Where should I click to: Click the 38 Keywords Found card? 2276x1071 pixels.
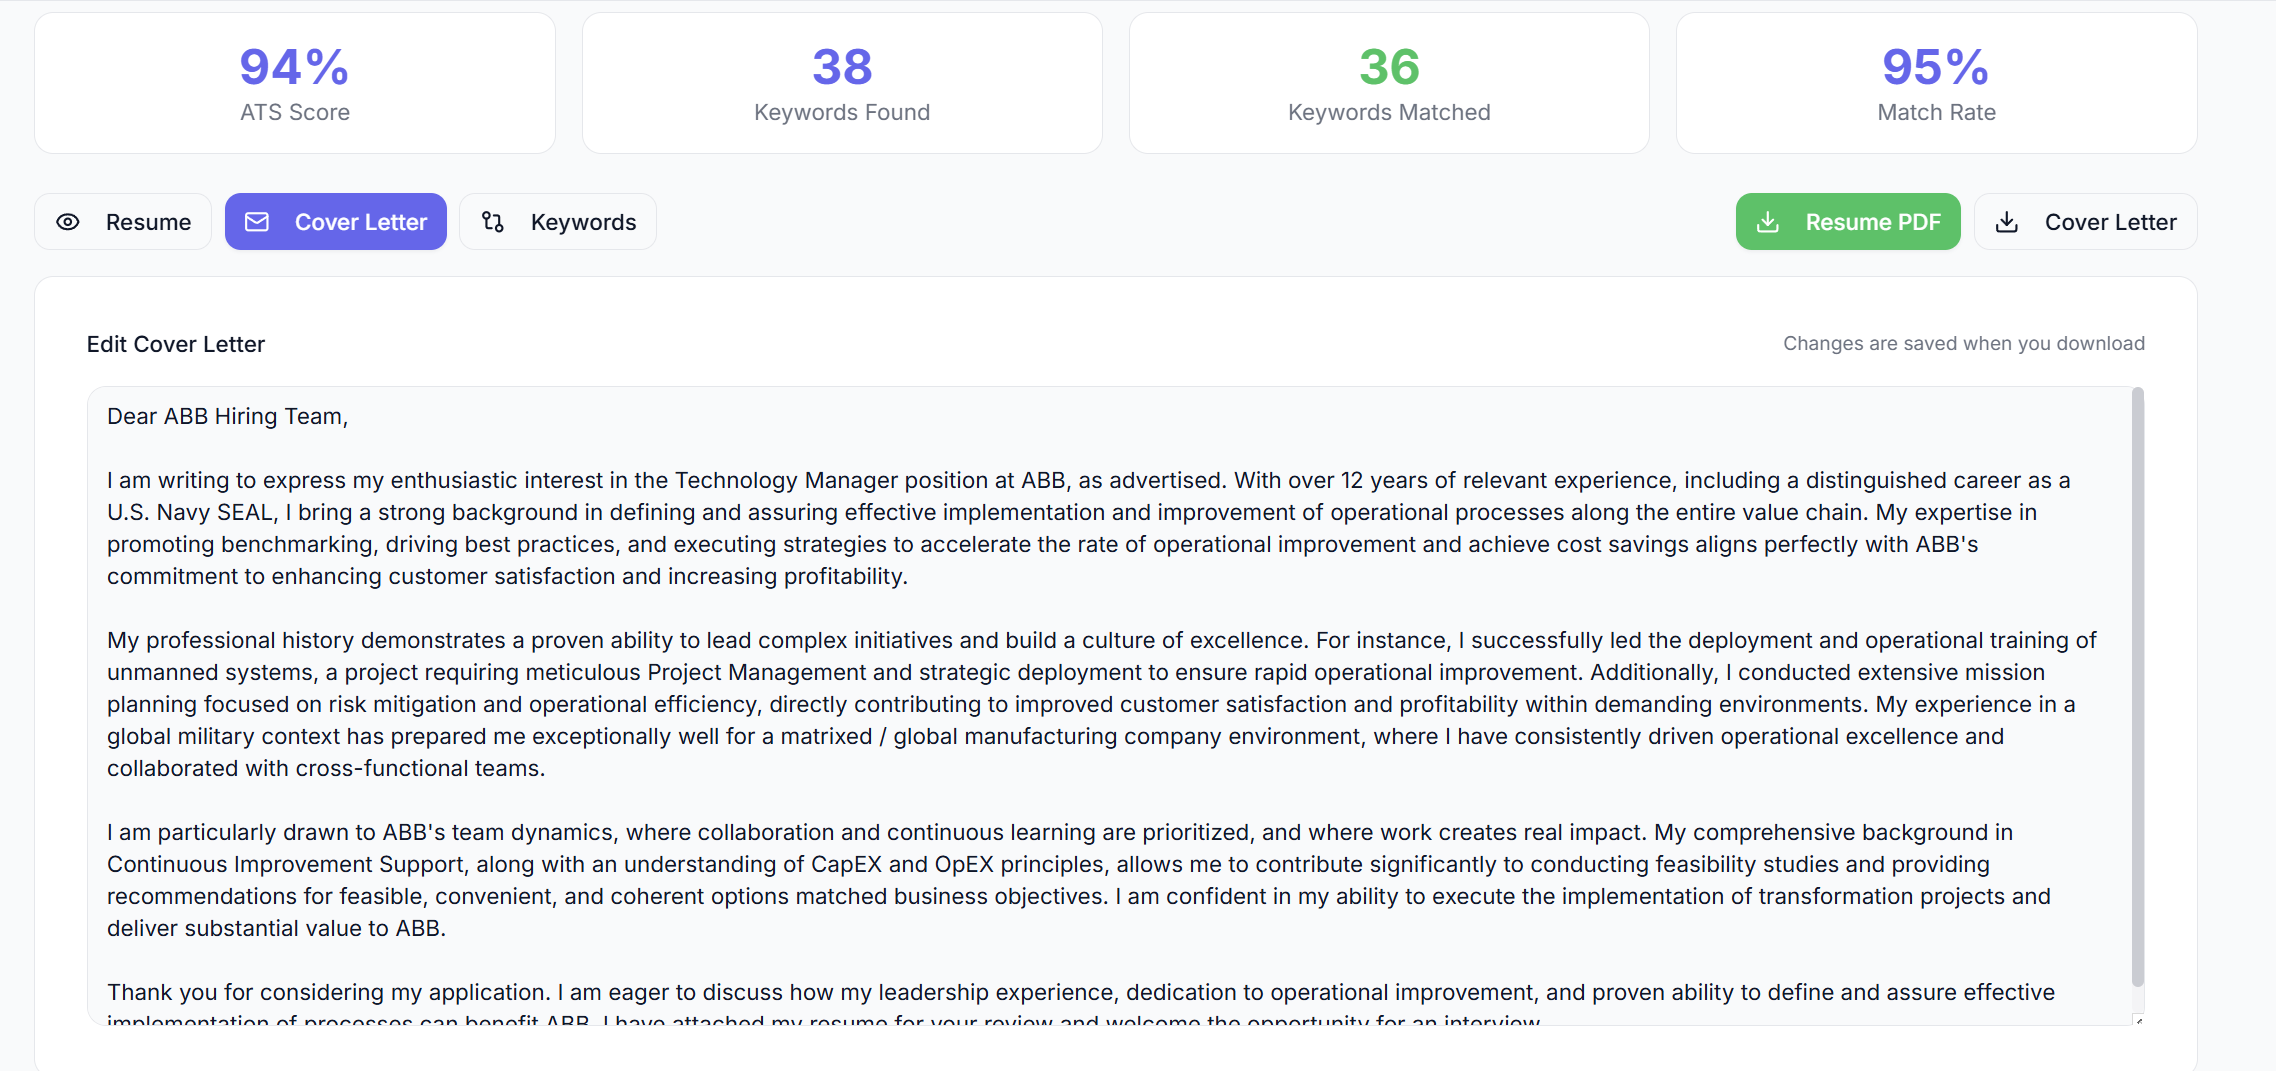[842, 84]
